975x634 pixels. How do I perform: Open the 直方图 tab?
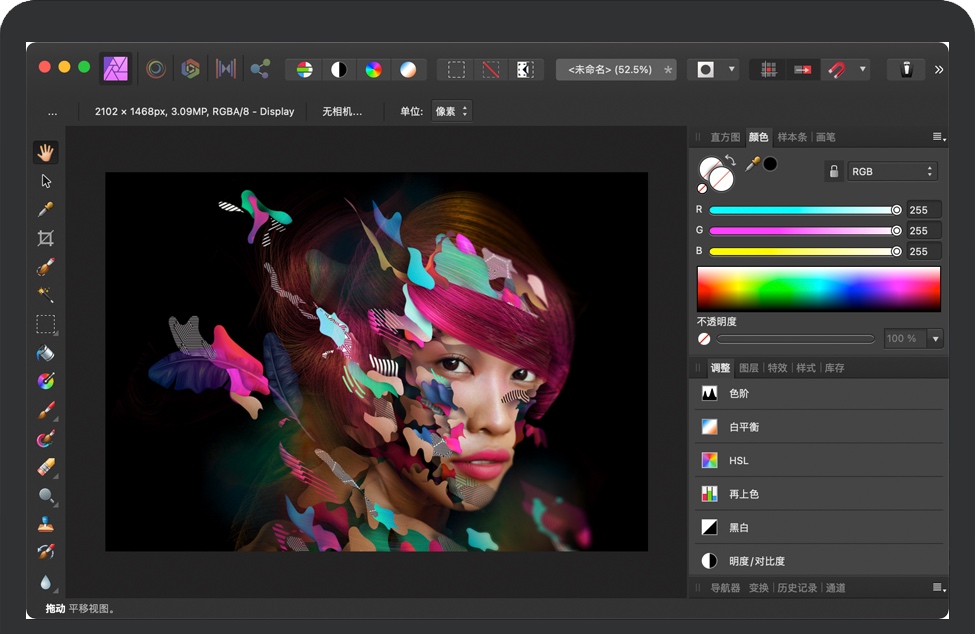[x=724, y=137]
